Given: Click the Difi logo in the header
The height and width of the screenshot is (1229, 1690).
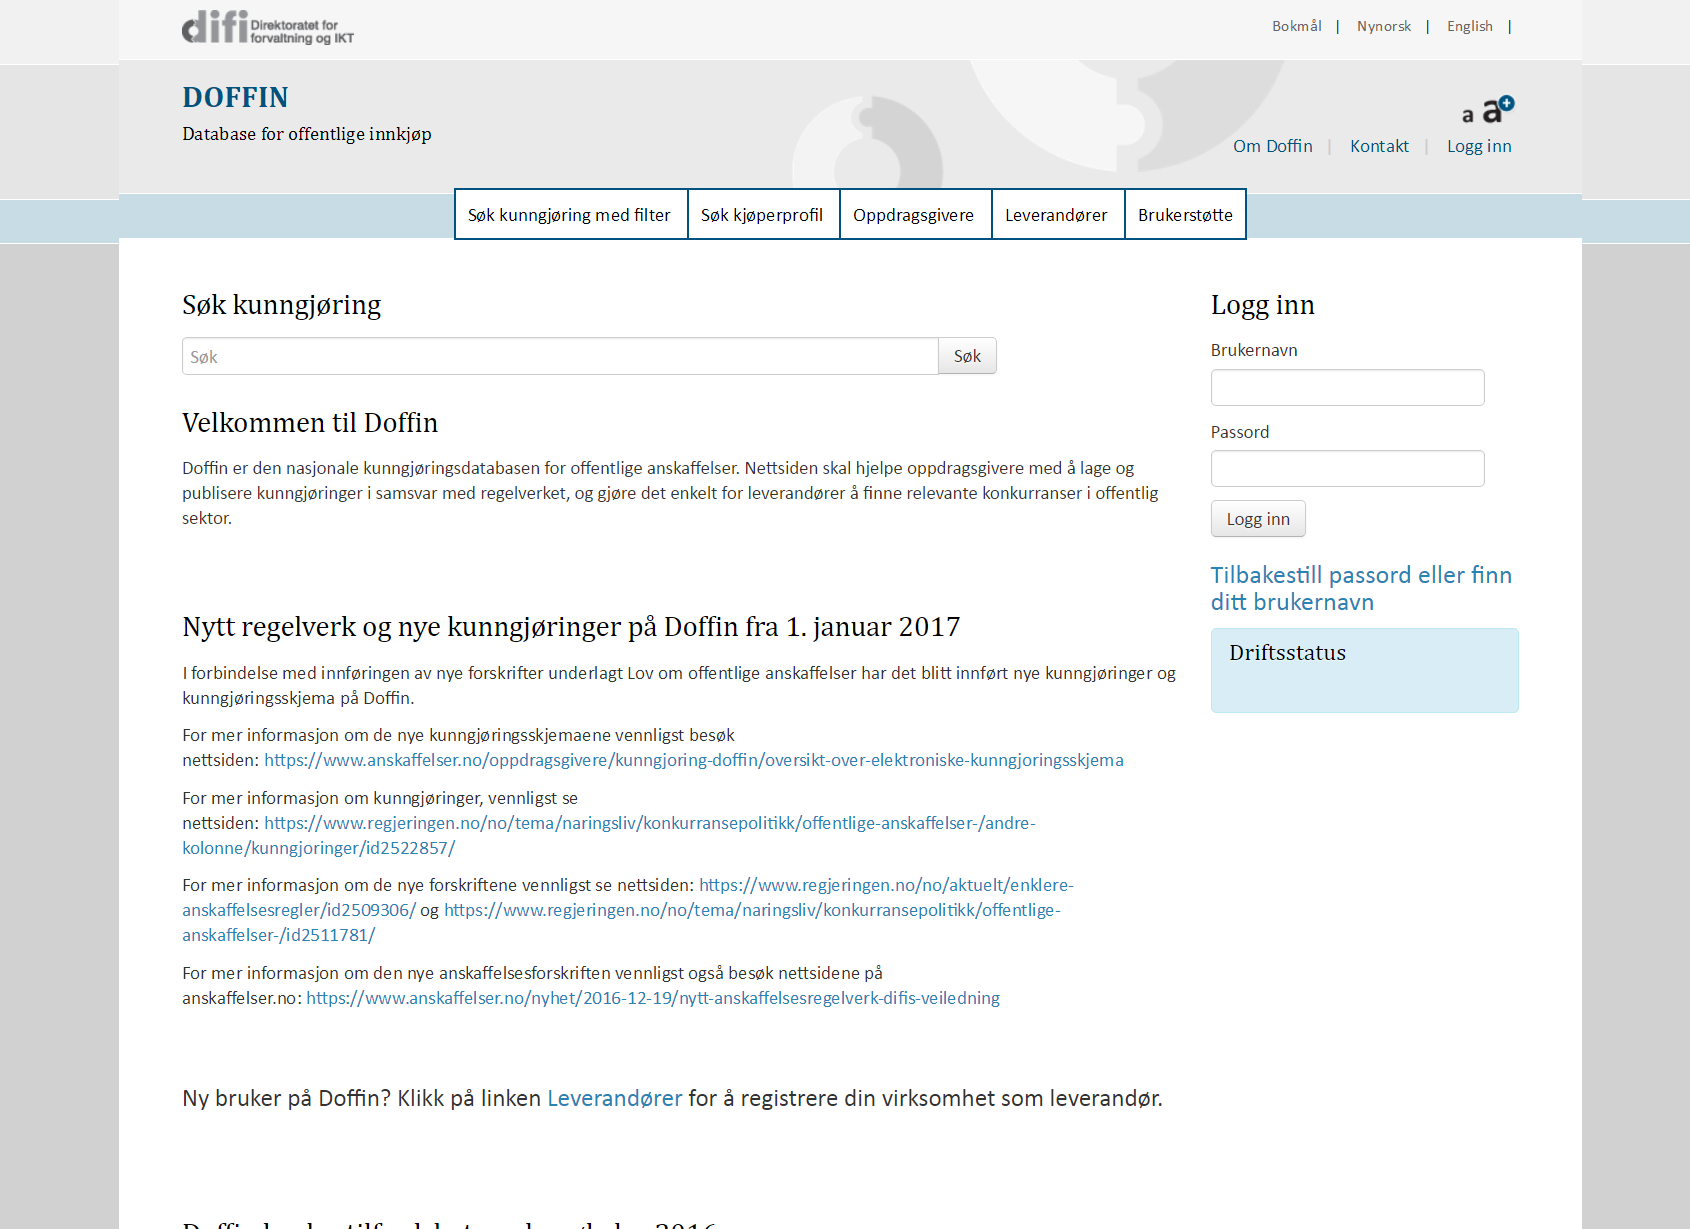Looking at the screenshot, I should 268,28.
